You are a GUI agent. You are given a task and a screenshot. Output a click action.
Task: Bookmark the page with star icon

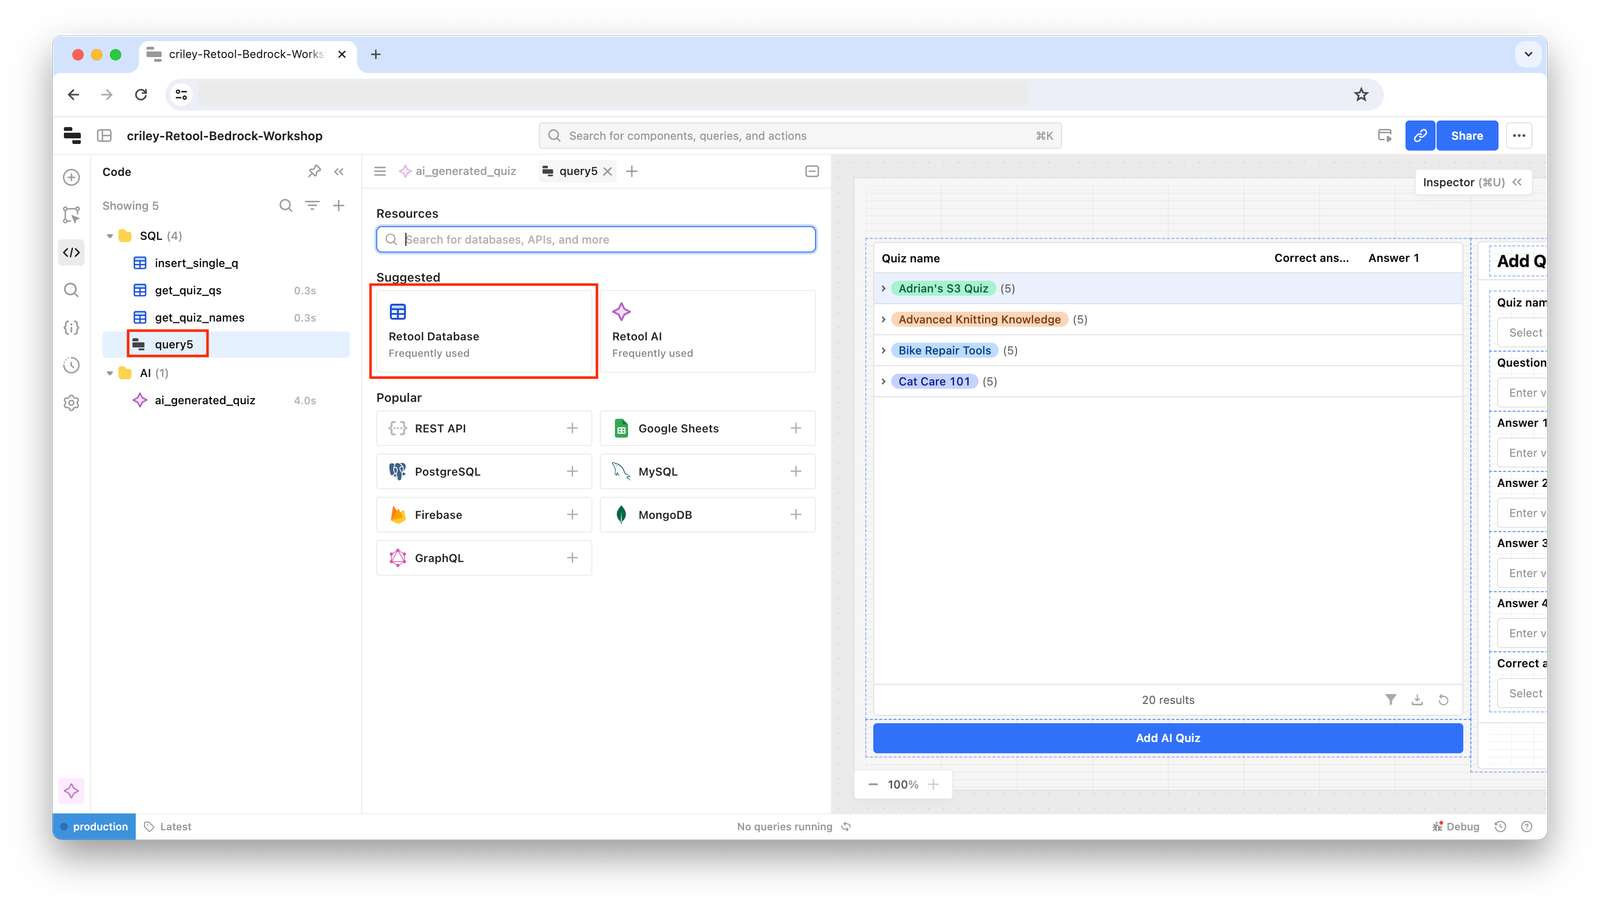1361,95
